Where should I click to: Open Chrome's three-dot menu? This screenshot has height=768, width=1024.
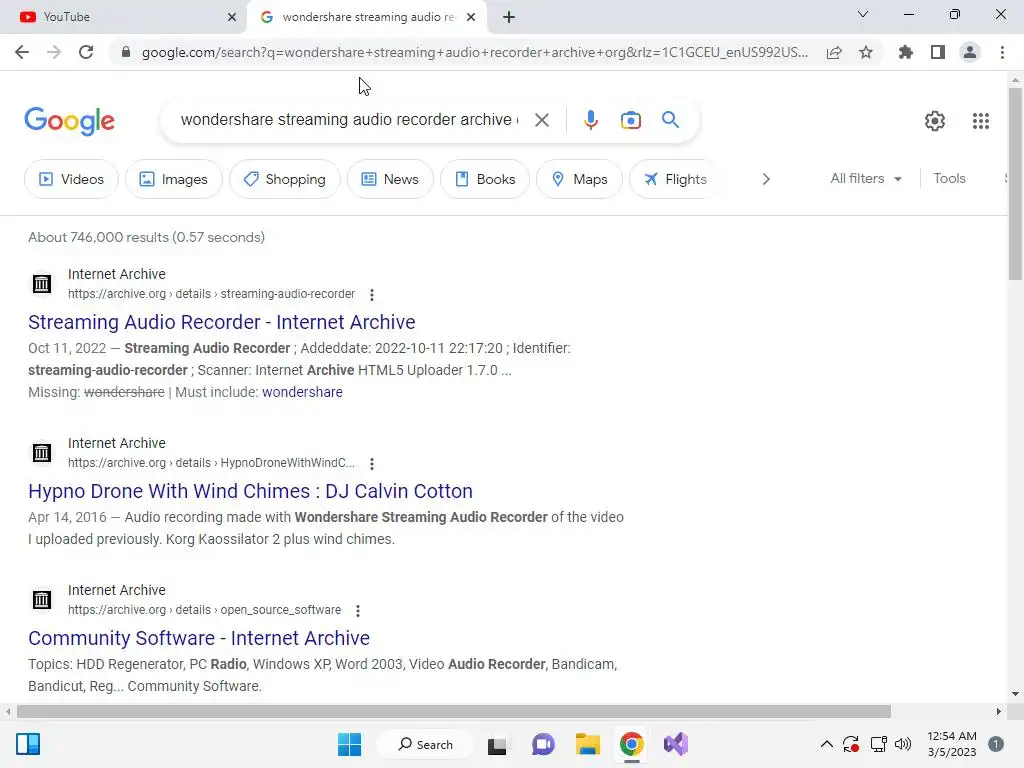(x=1002, y=52)
